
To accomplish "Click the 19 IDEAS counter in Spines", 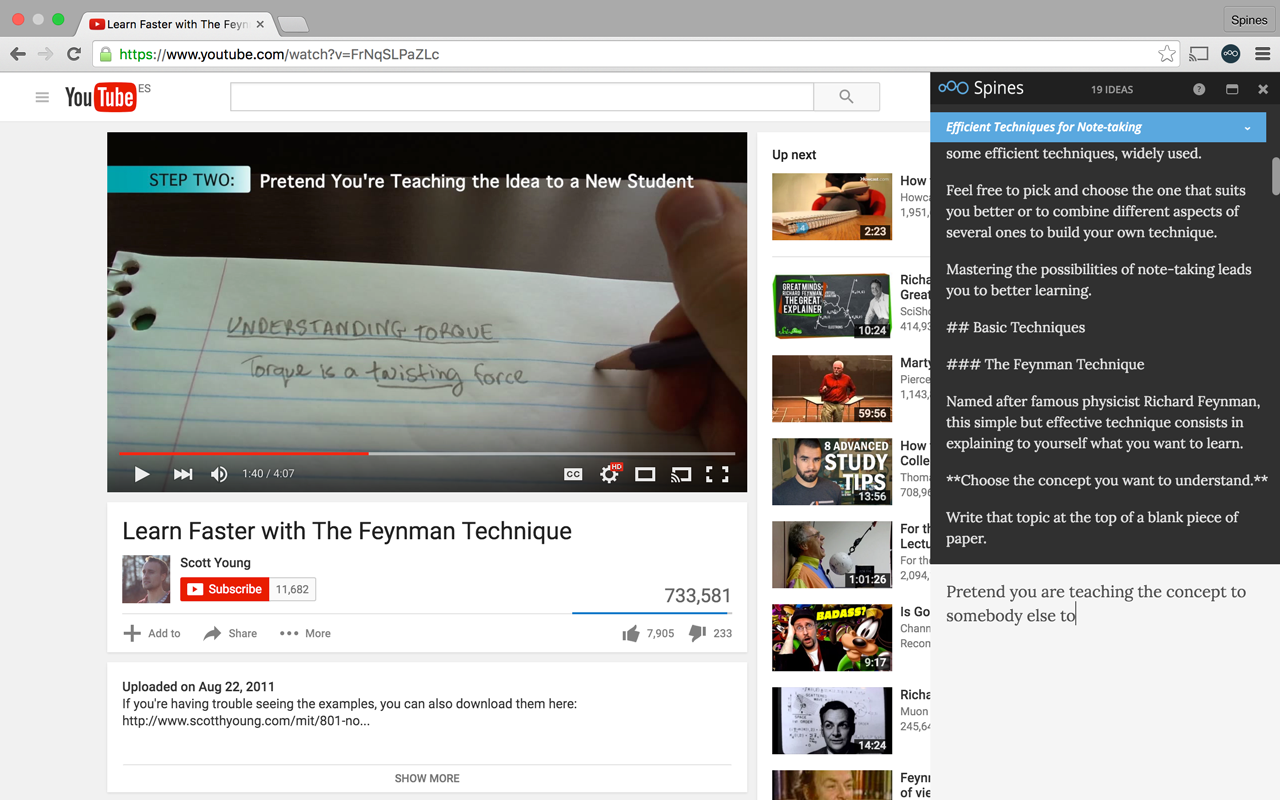I will [1112, 89].
